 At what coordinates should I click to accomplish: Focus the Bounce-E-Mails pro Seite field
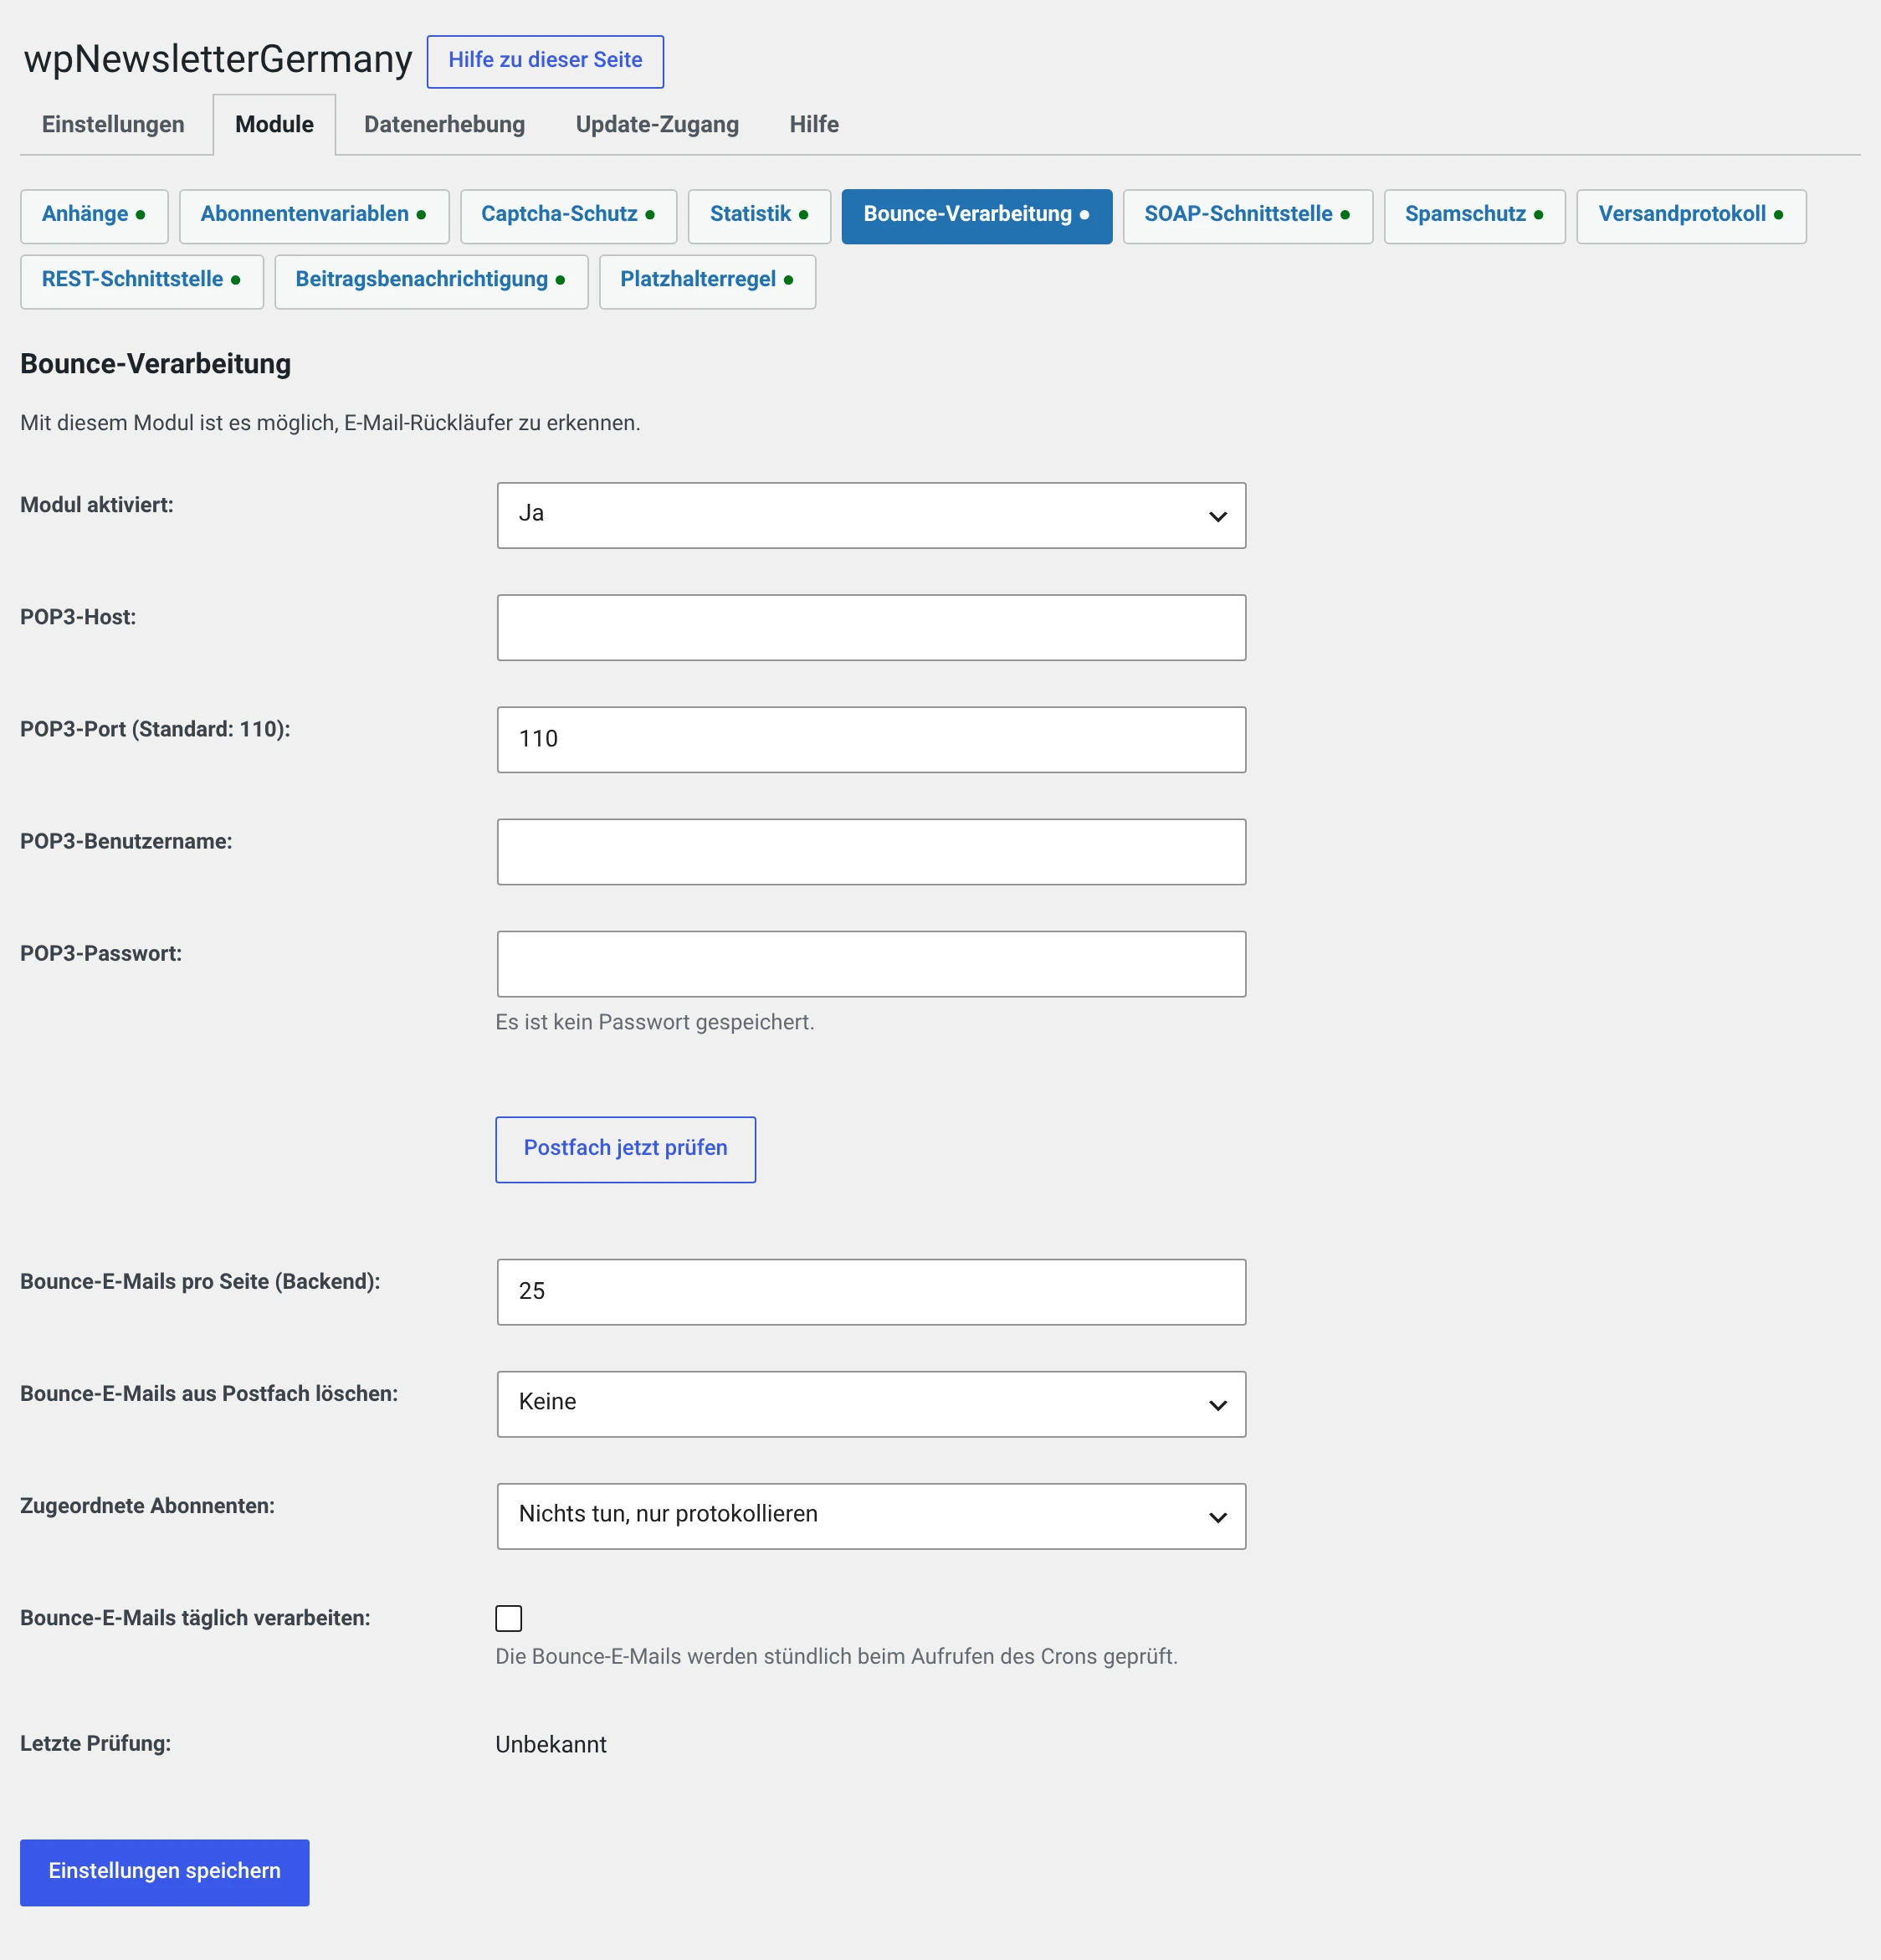click(x=871, y=1291)
